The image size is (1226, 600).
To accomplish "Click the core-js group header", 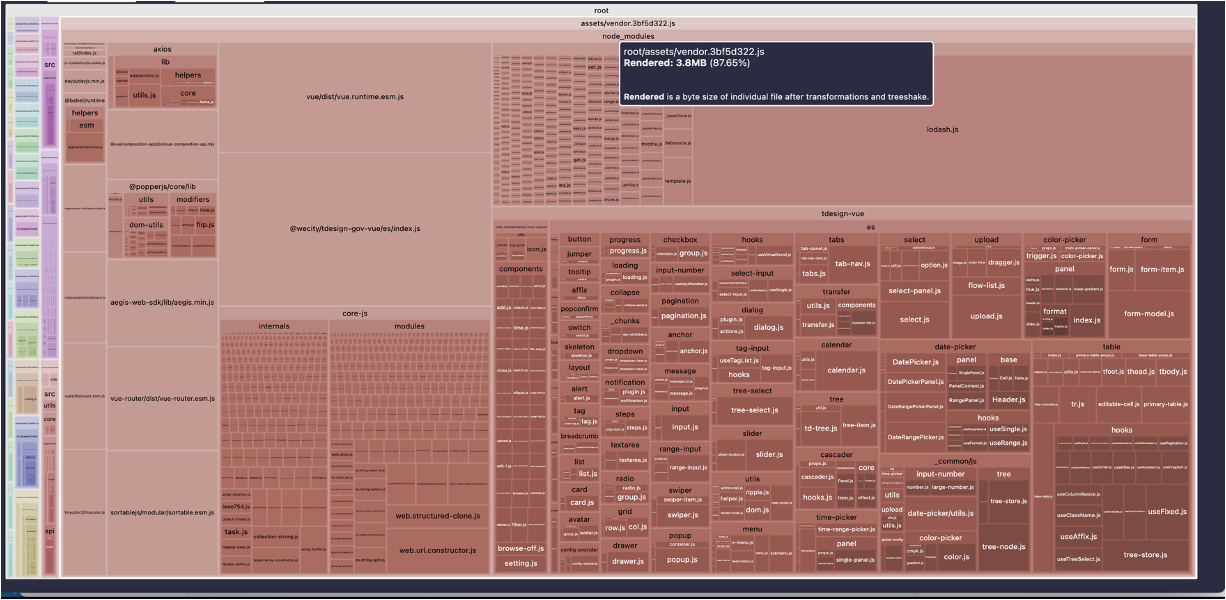I will [356, 313].
